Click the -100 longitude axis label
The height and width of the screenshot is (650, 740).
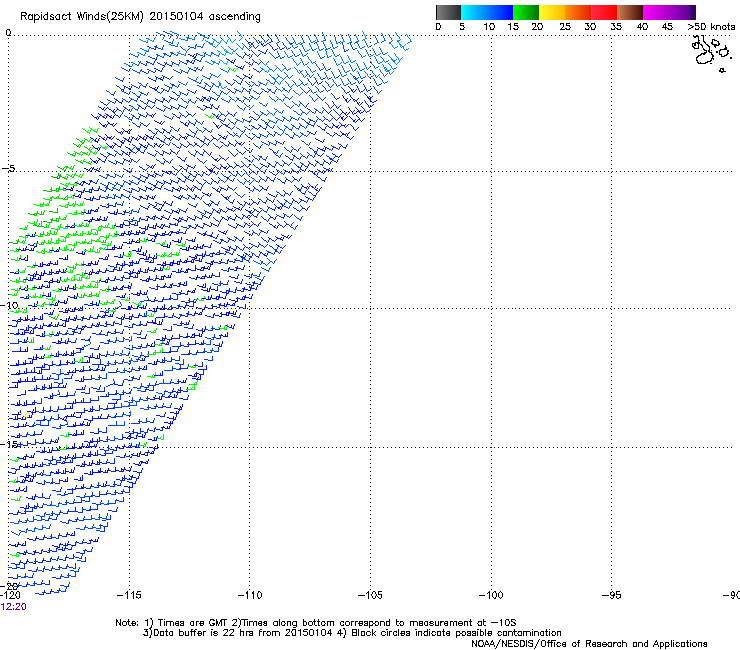click(x=491, y=595)
